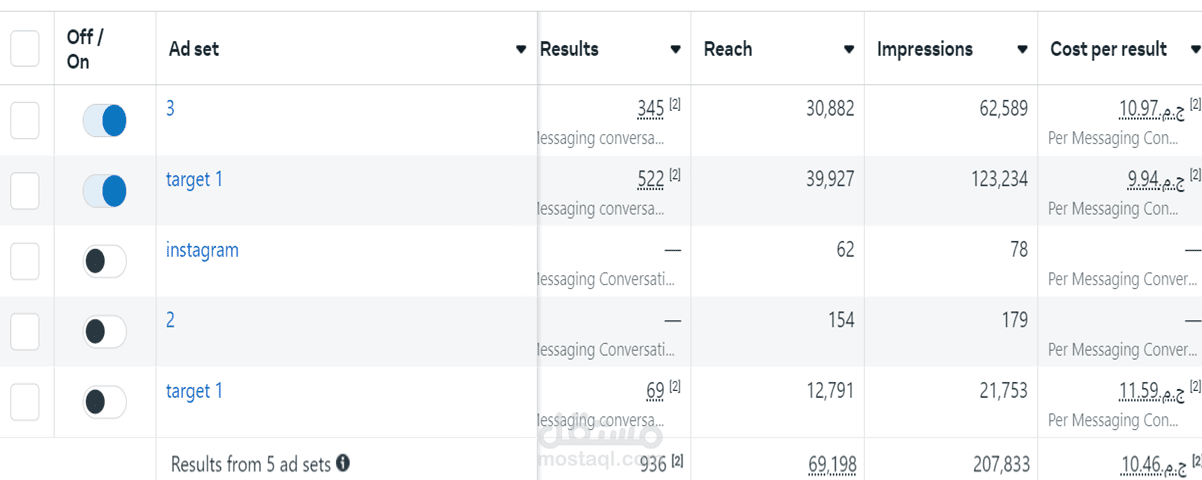Viewport: 1202px width, 480px height.
Task: Open the ad set named 2
Action: pyautogui.click(x=170, y=320)
